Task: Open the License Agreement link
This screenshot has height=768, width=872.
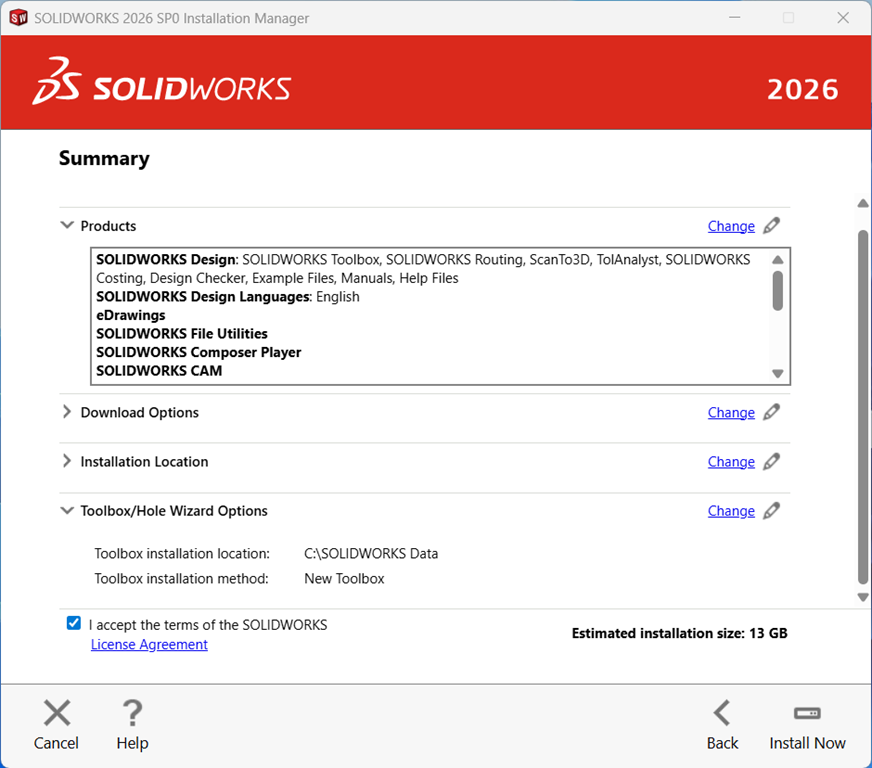Action: point(149,645)
